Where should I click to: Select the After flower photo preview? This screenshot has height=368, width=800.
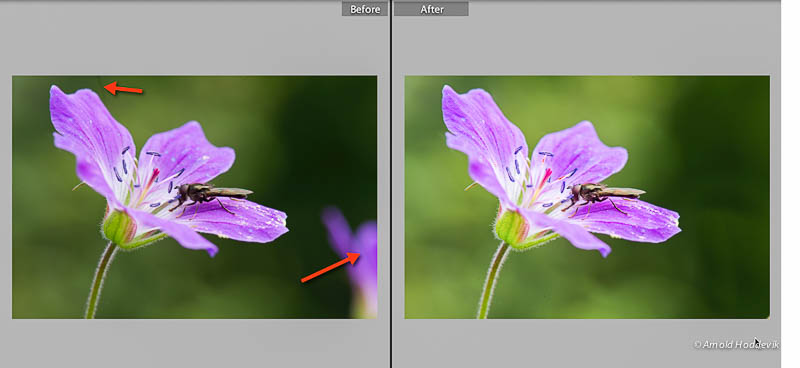tap(587, 197)
